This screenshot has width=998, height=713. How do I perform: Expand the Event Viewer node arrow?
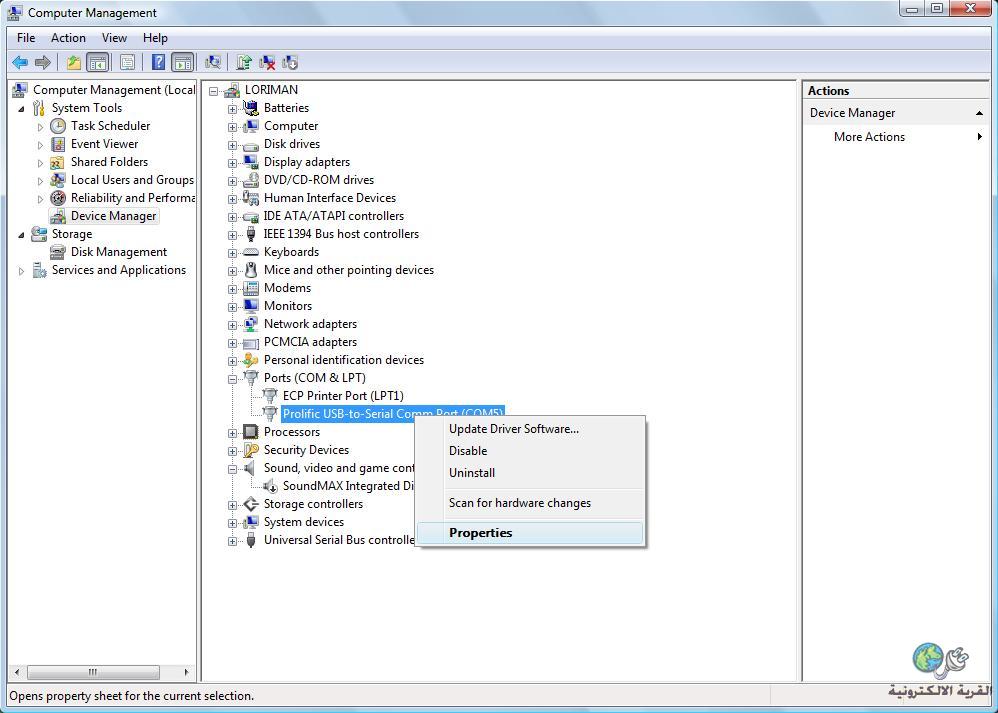click(x=40, y=145)
